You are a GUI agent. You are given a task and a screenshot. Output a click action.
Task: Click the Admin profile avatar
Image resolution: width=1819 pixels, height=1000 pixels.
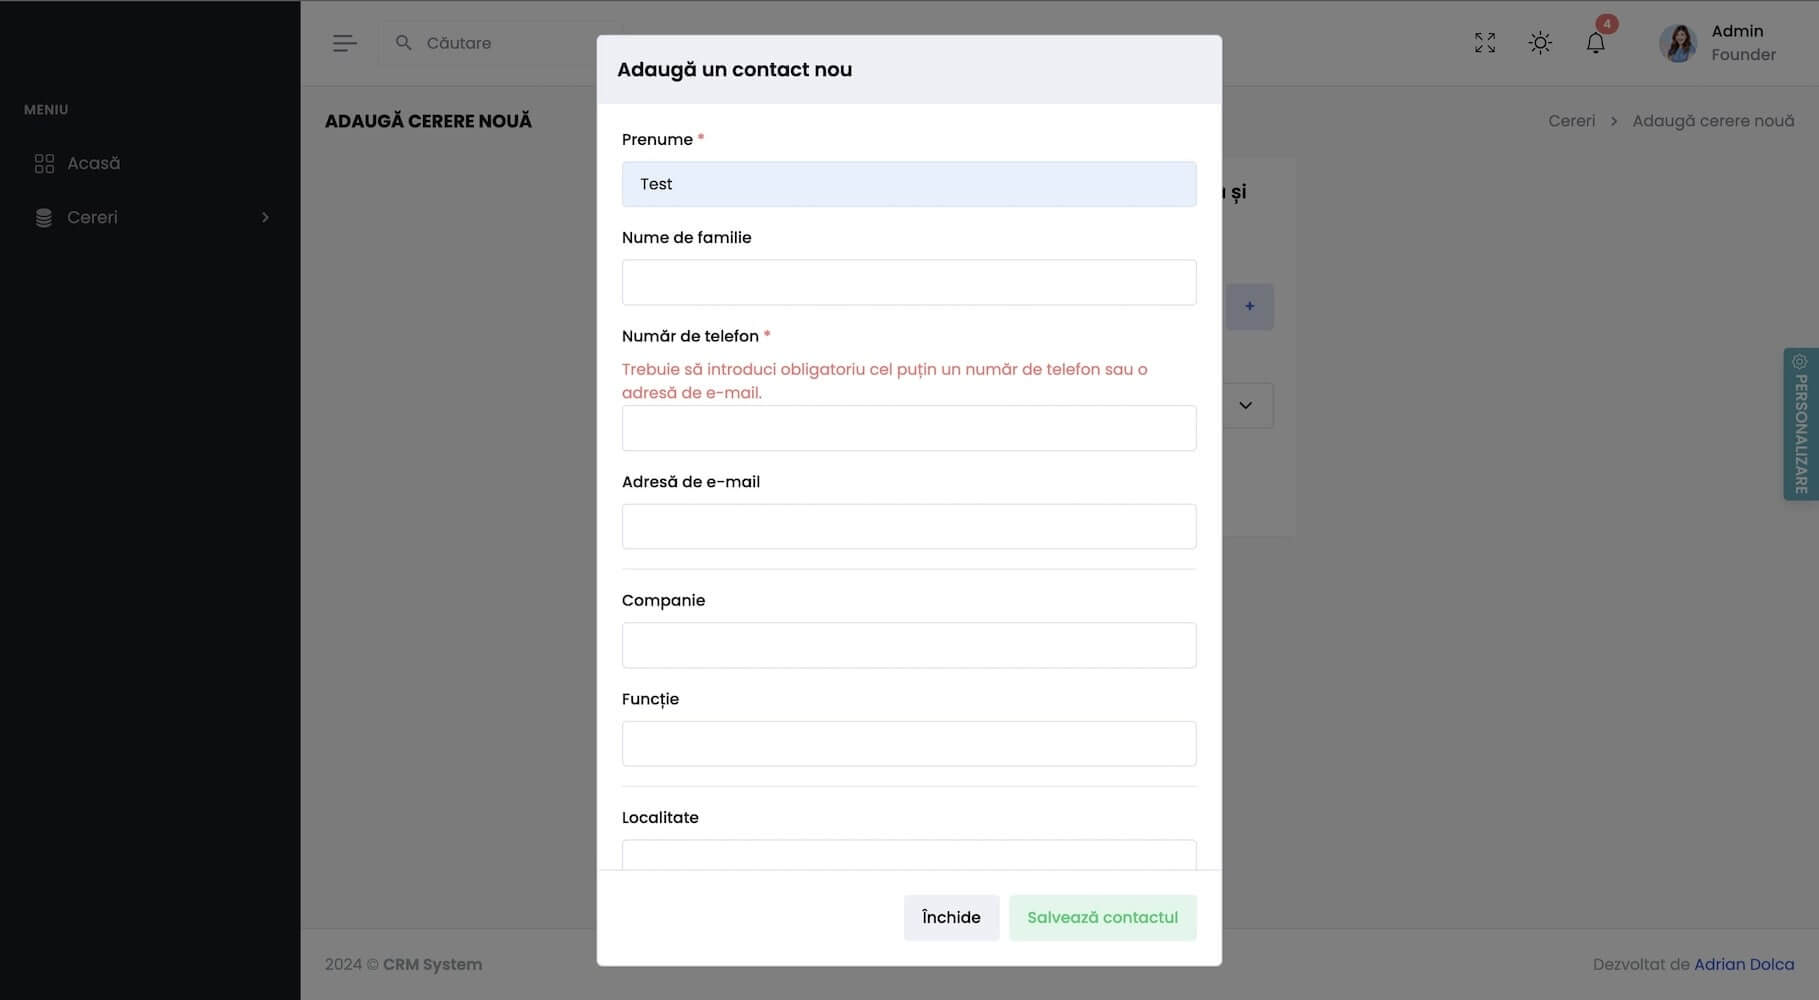tap(1677, 43)
